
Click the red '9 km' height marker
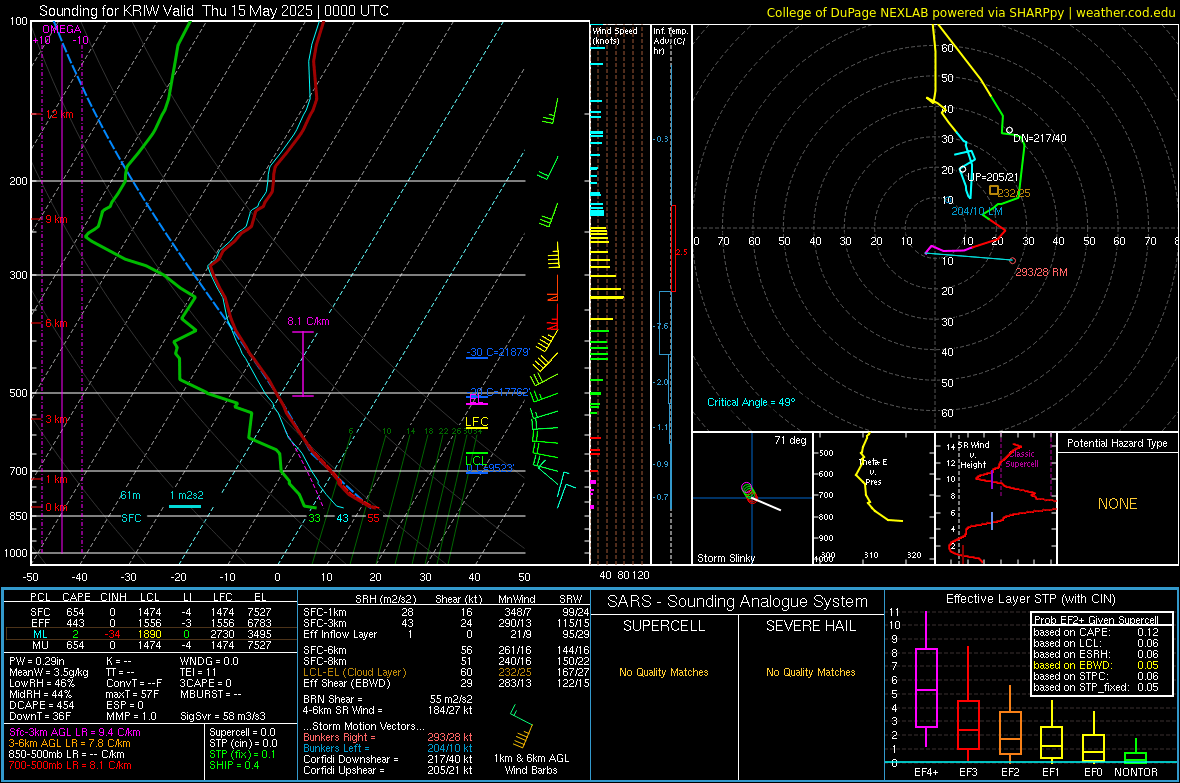pyautogui.click(x=56, y=219)
